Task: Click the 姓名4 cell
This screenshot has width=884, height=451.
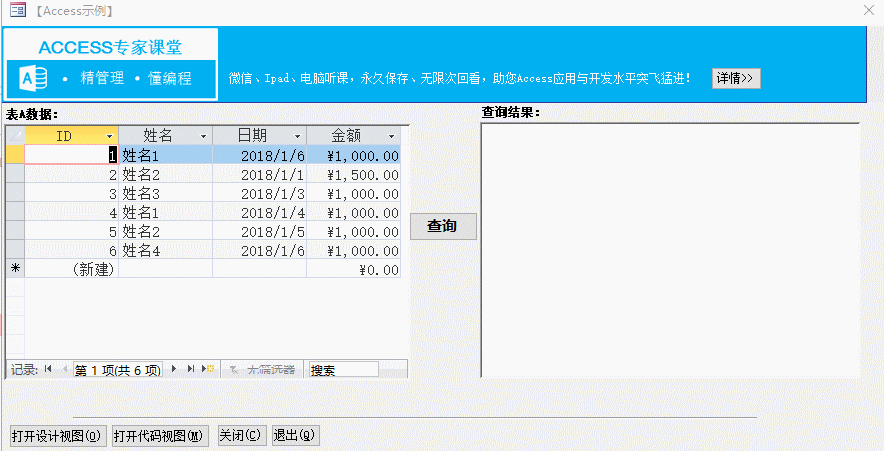Action: 166,250
